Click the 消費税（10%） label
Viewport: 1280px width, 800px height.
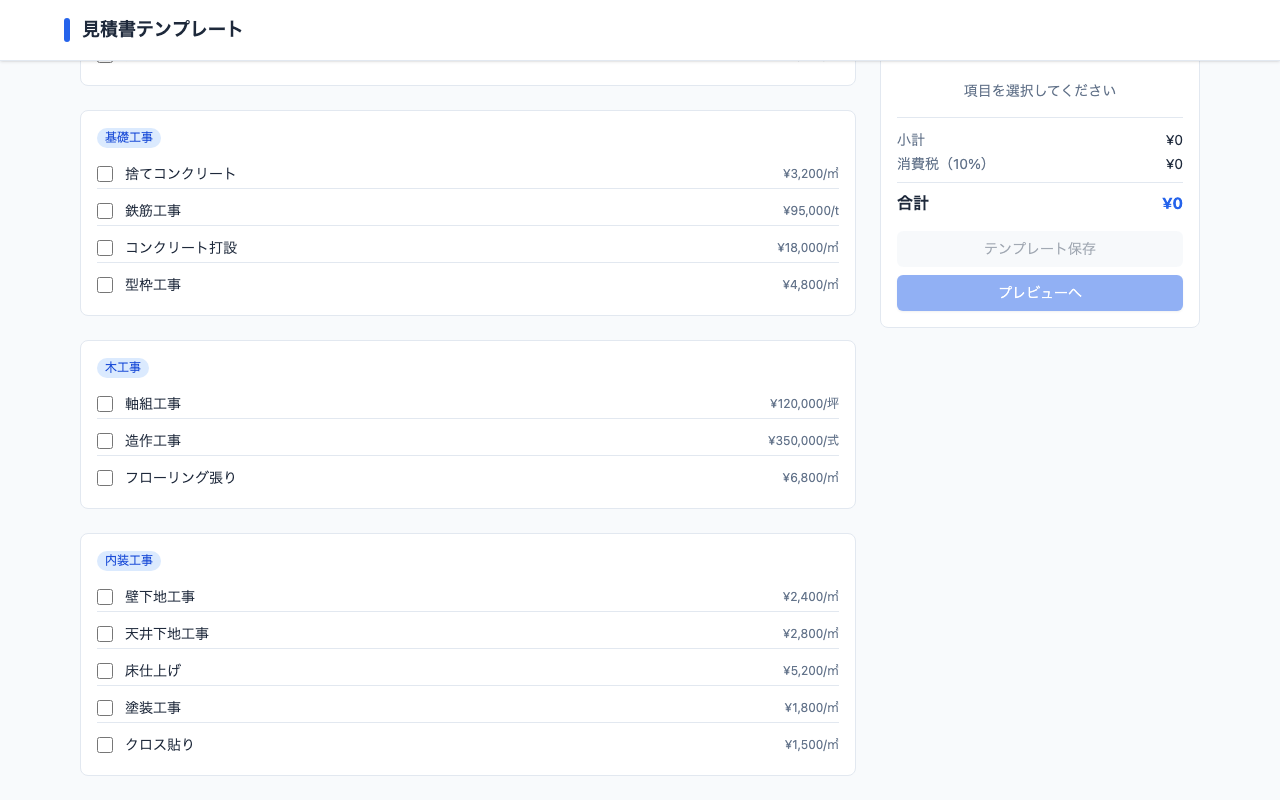942,164
